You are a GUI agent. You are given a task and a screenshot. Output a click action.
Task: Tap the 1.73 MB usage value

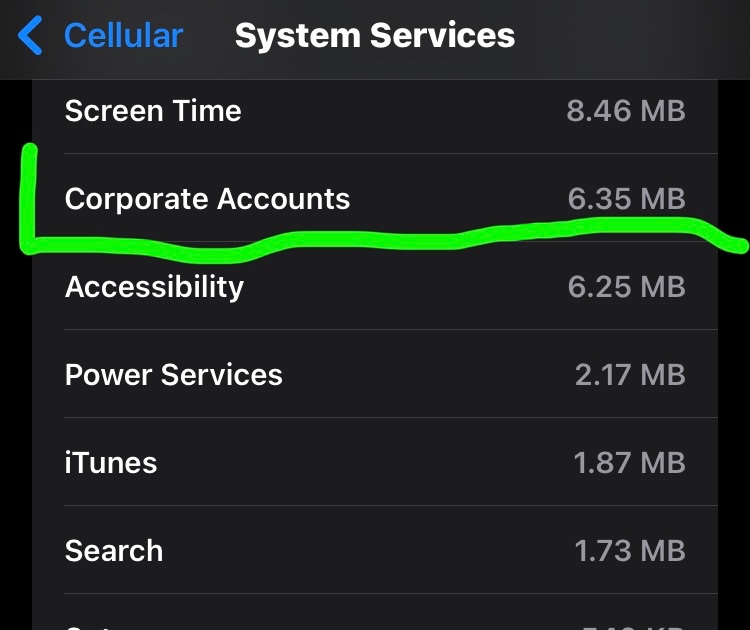[x=630, y=551]
